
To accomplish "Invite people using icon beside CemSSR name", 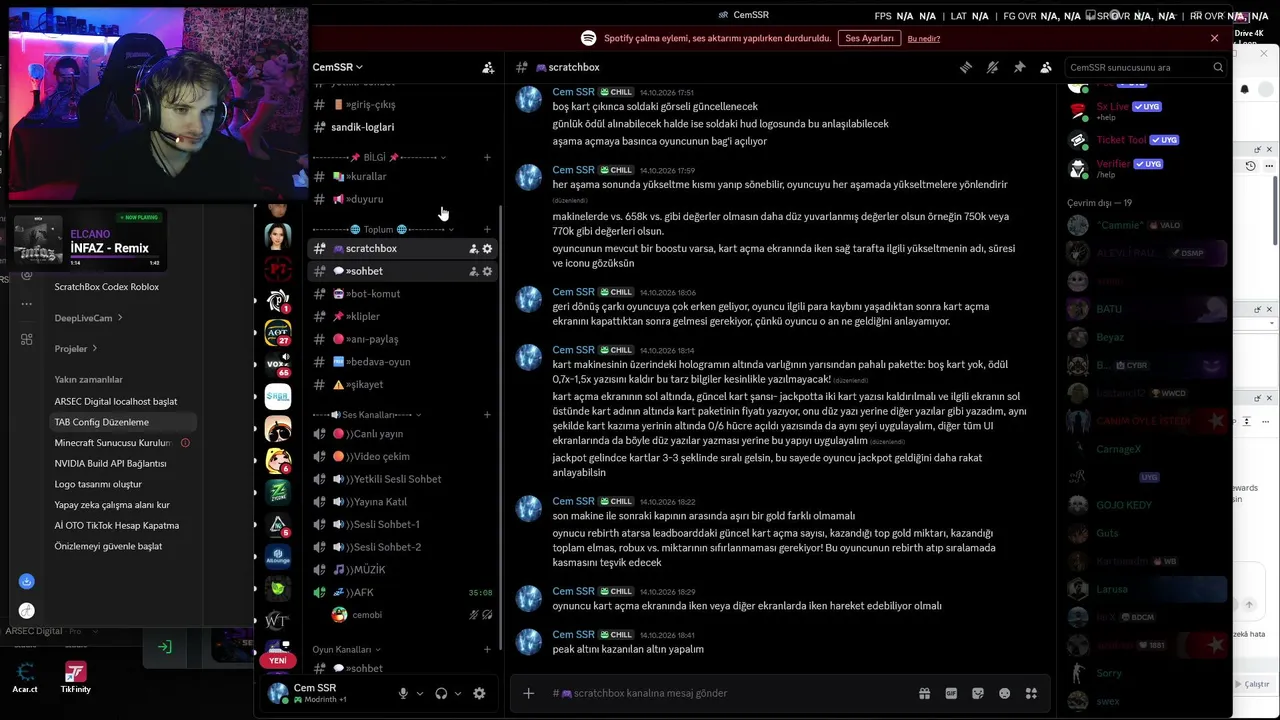I will 488,67.
